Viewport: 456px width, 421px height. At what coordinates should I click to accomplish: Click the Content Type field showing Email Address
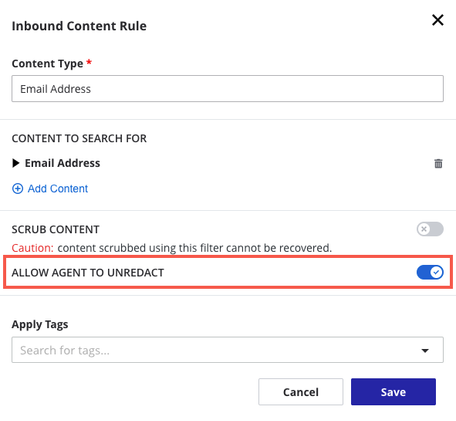(228, 89)
